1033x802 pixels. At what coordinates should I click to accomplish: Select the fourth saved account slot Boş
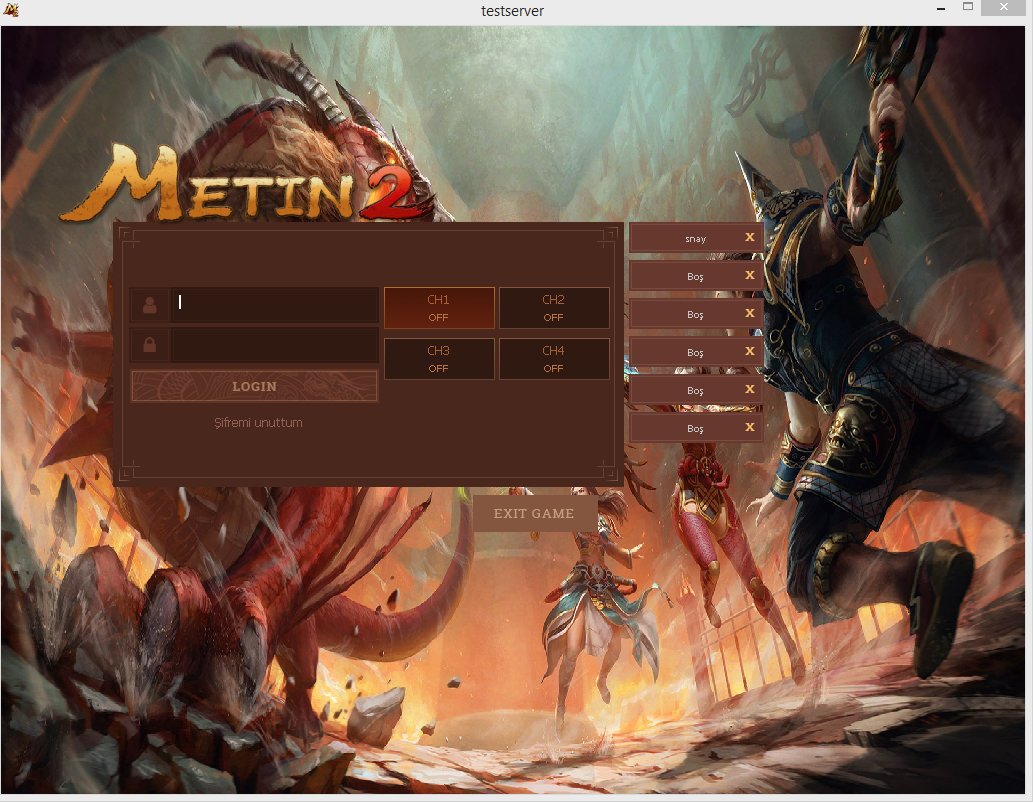point(695,353)
